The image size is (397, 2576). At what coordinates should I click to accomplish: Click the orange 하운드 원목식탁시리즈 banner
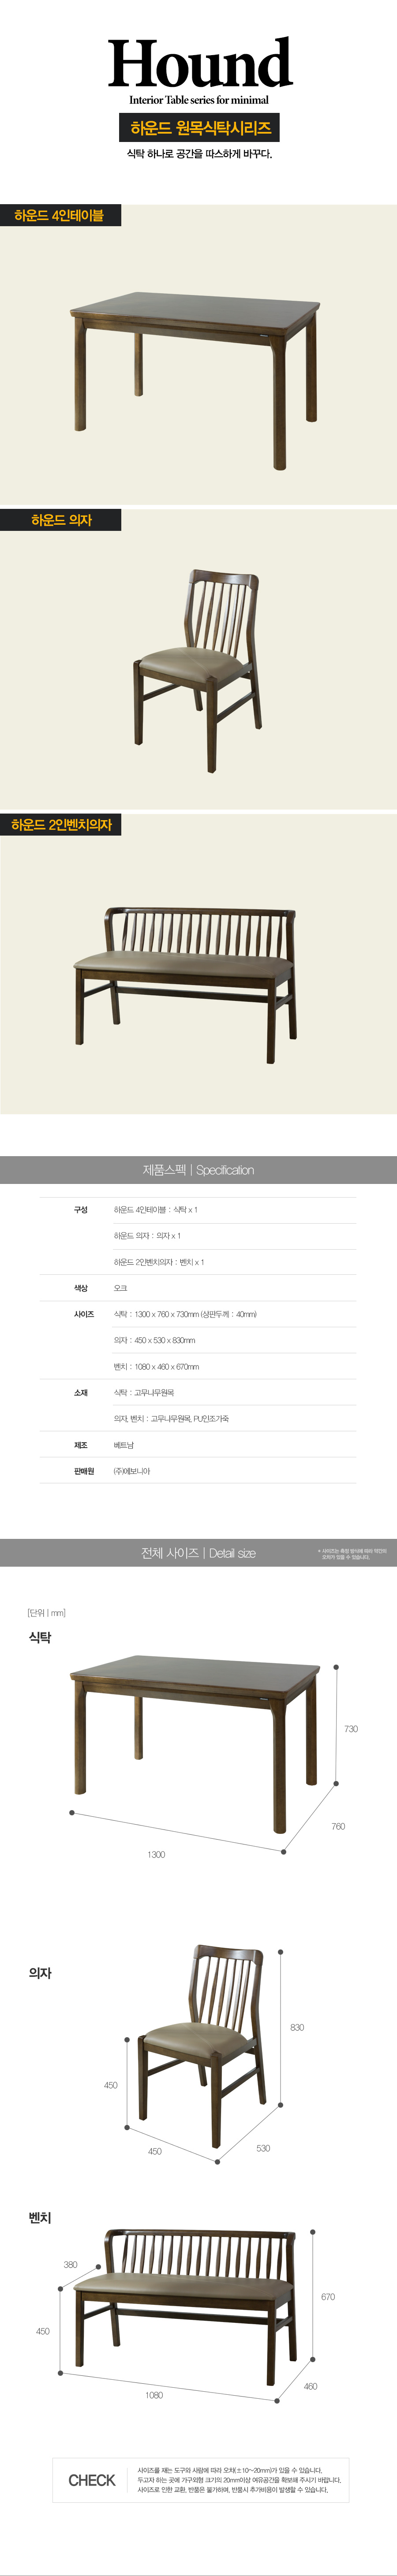[x=200, y=128]
